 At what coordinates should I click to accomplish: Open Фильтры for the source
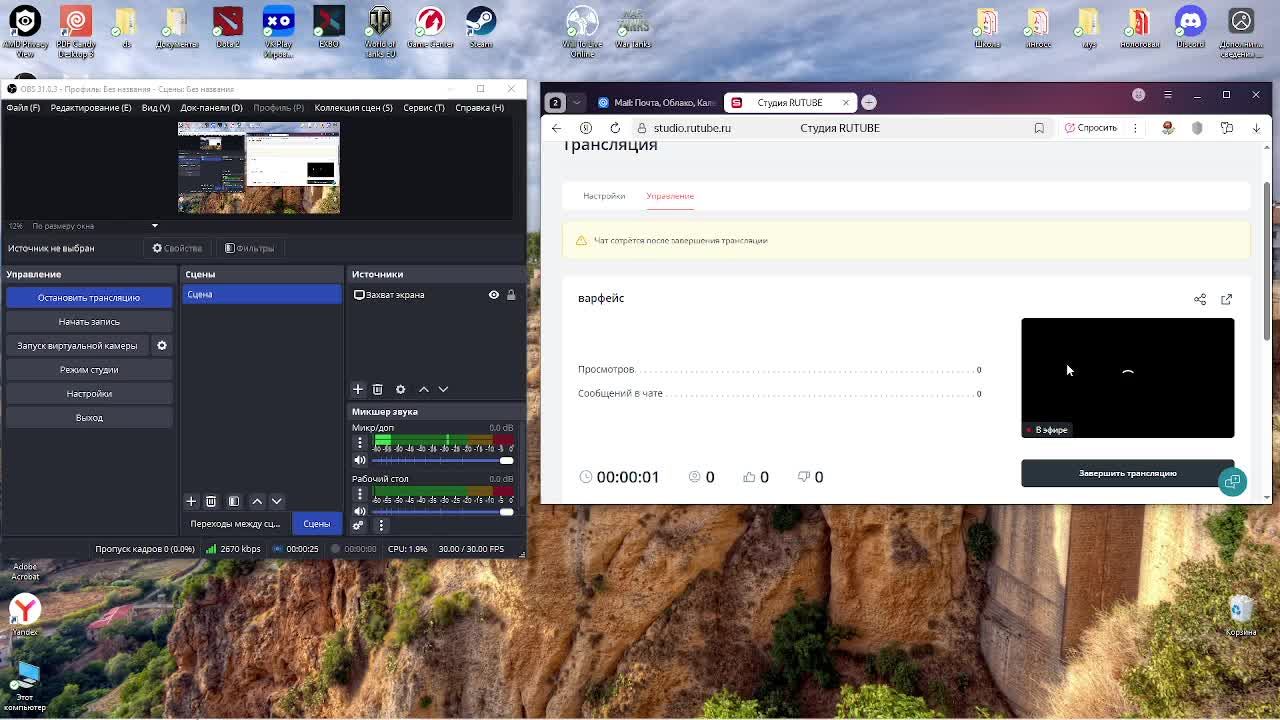250,248
